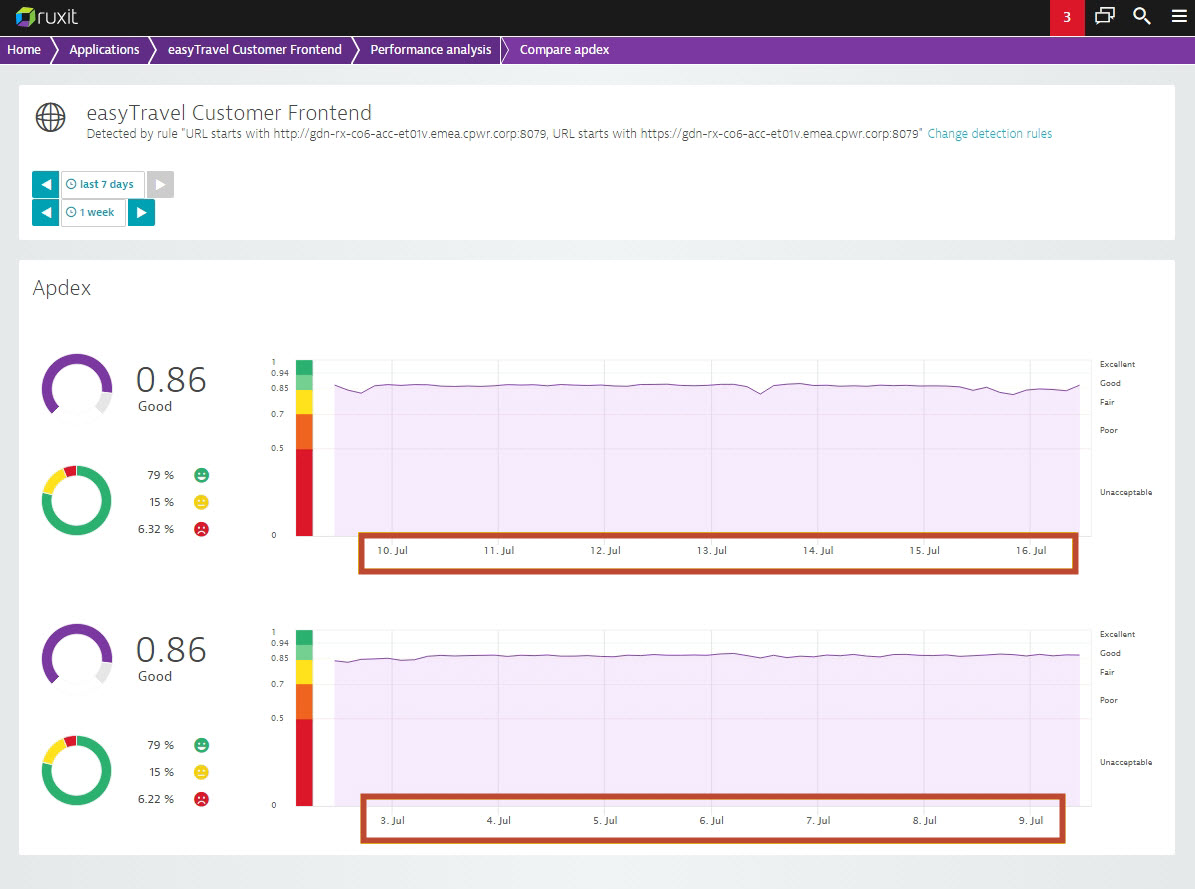
Task: Open the dashboards window icon in top bar
Action: click(1104, 16)
